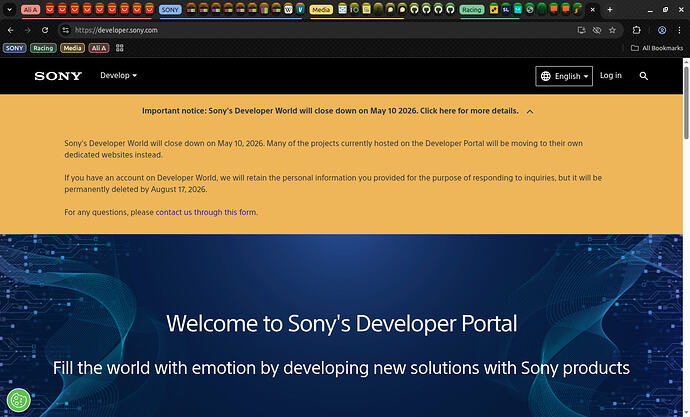Switch to the teal V tab
The height and width of the screenshot is (417, 690).
(300, 9)
